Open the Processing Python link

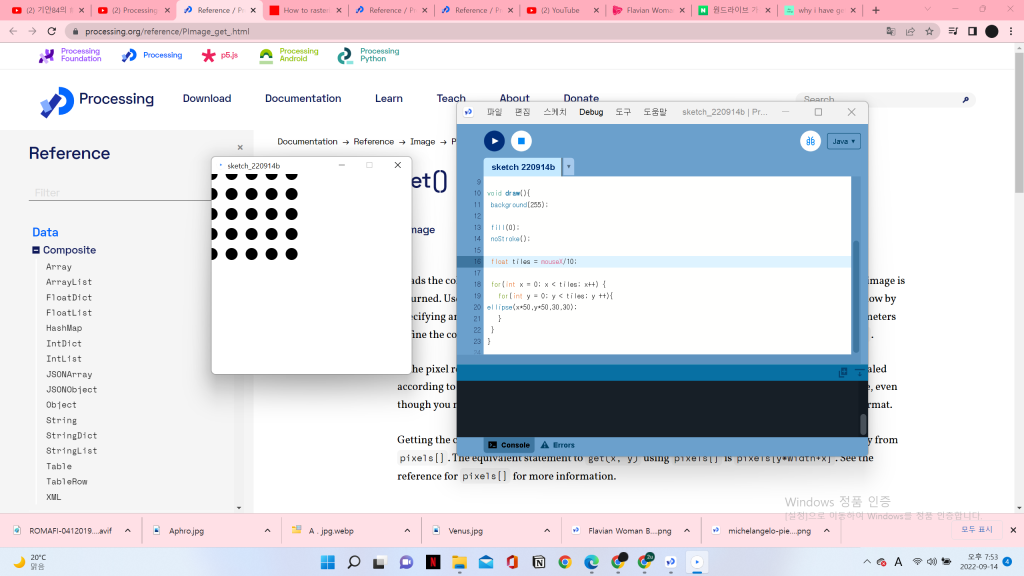(368, 55)
